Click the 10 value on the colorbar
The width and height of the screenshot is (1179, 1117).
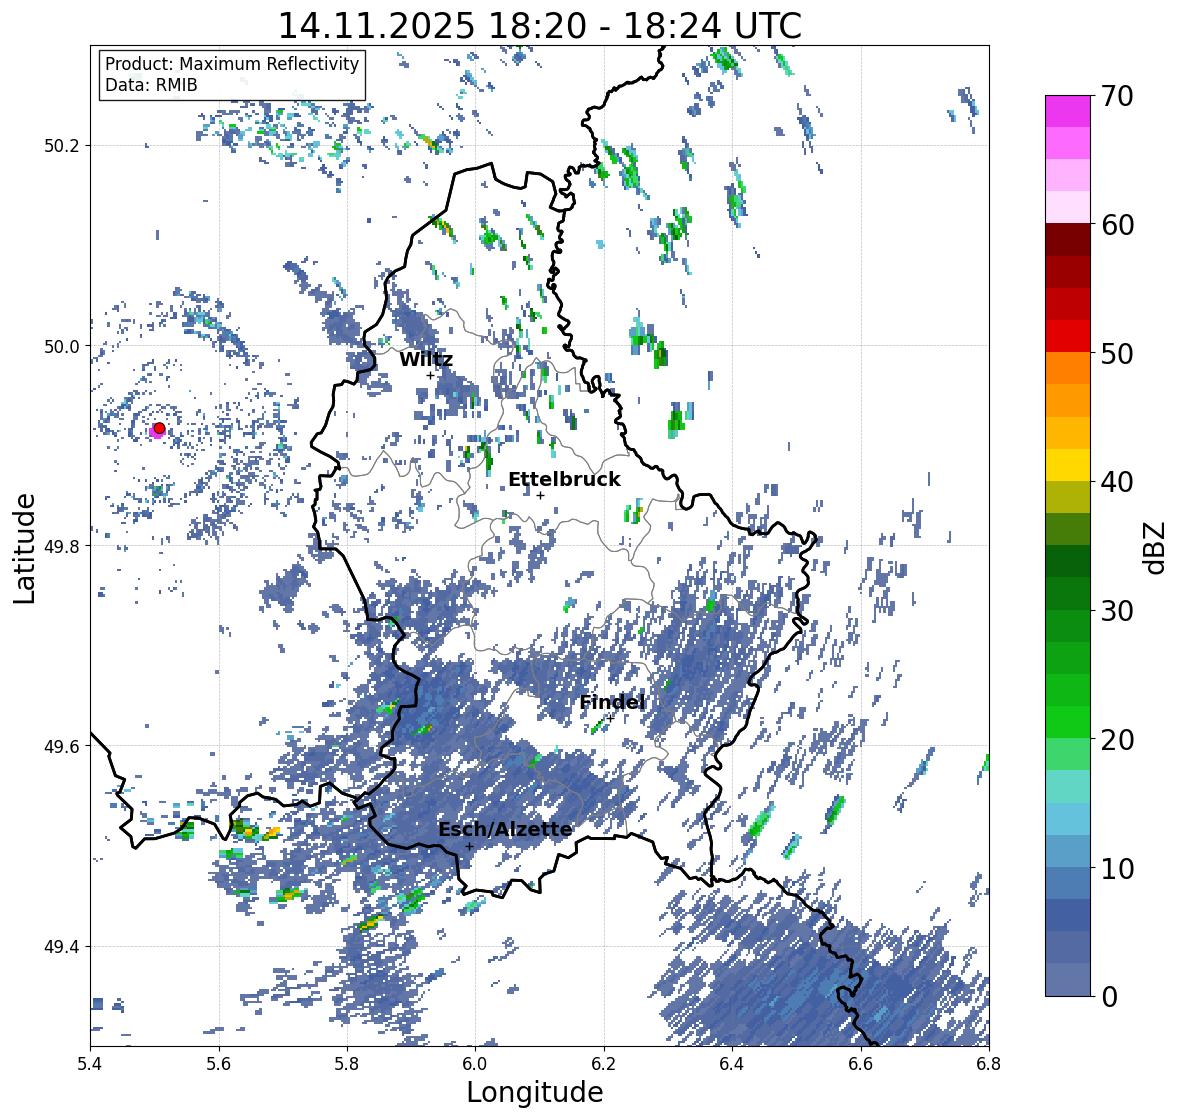click(x=1117, y=868)
